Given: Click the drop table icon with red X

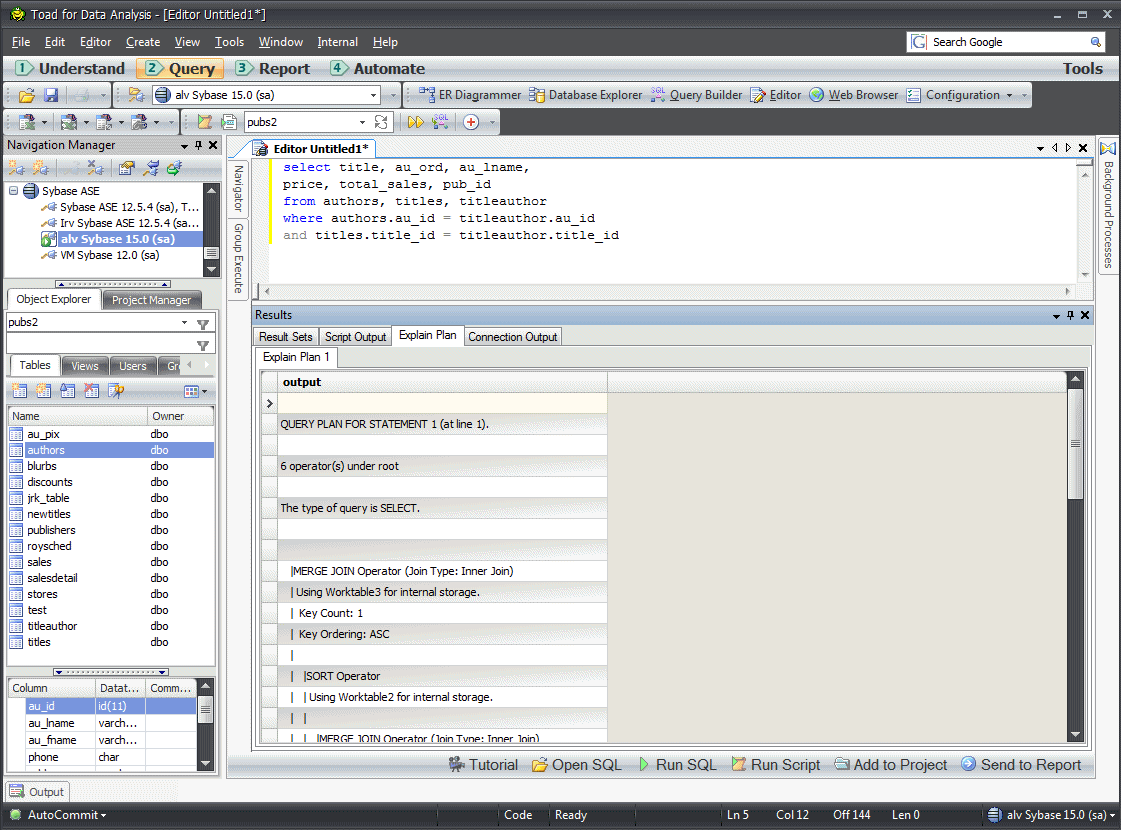Looking at the screenshot, I should (92, 391).
